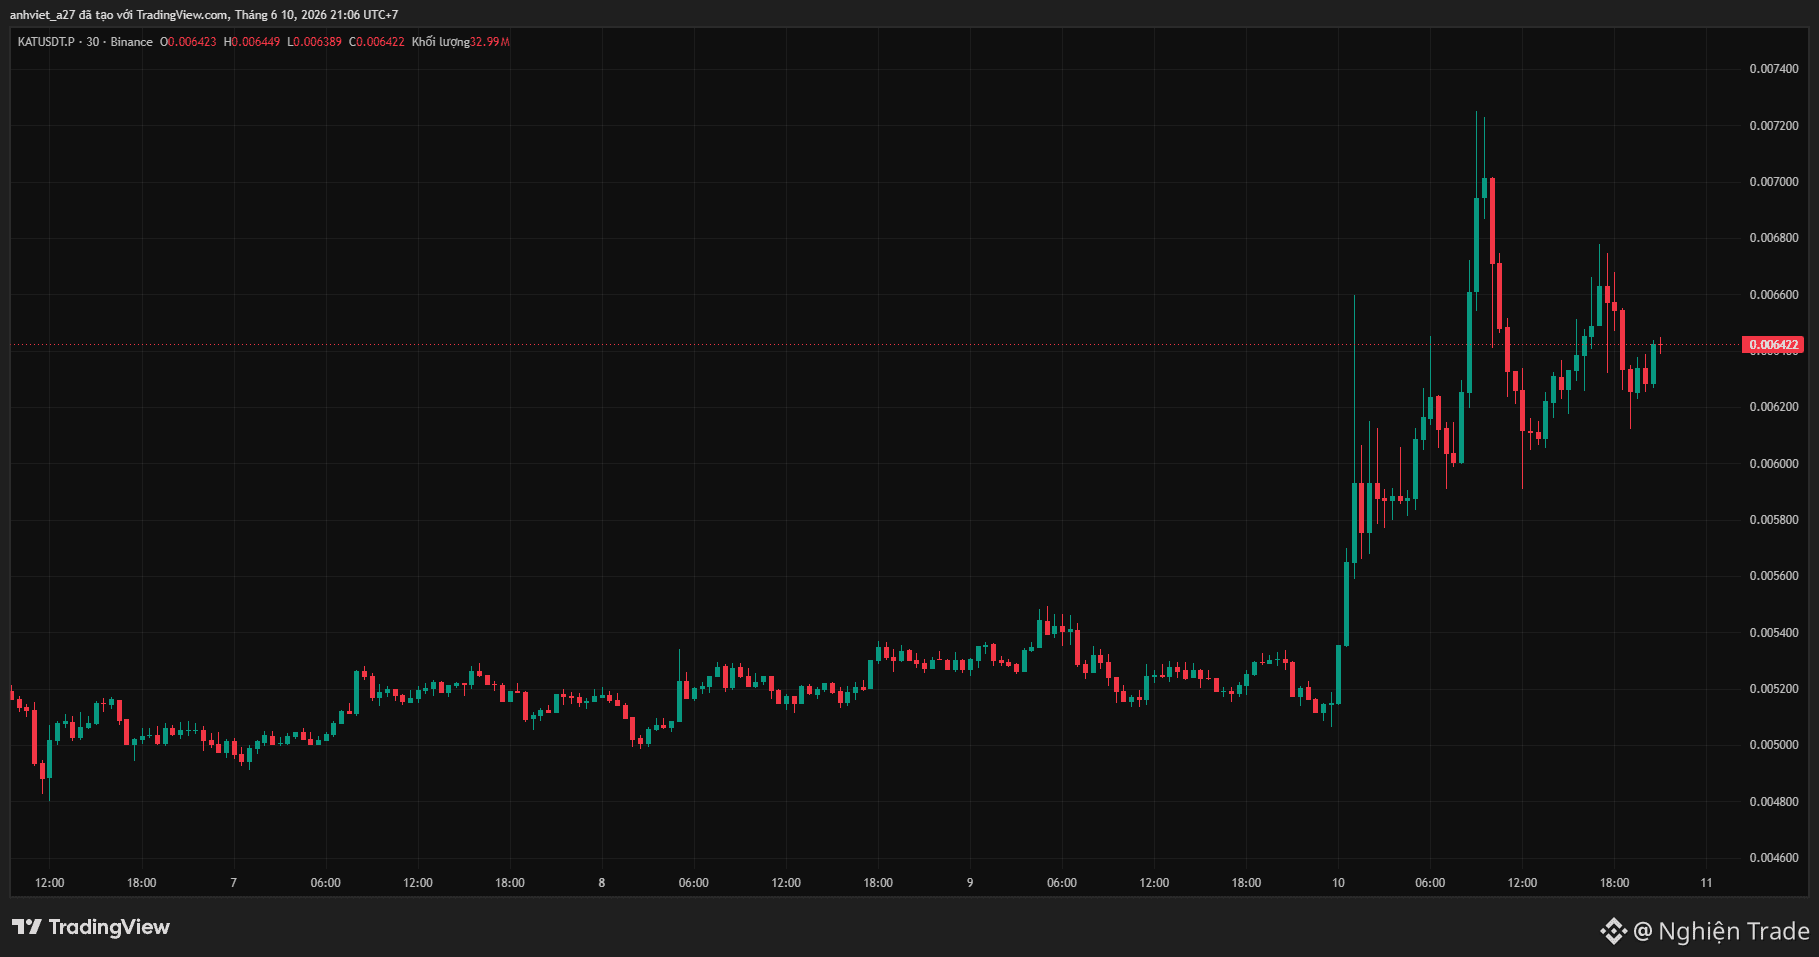Click the 0.007400 price axis label
The image size is (1819, 957).
pyautogui.click(x=1774, y=69)
